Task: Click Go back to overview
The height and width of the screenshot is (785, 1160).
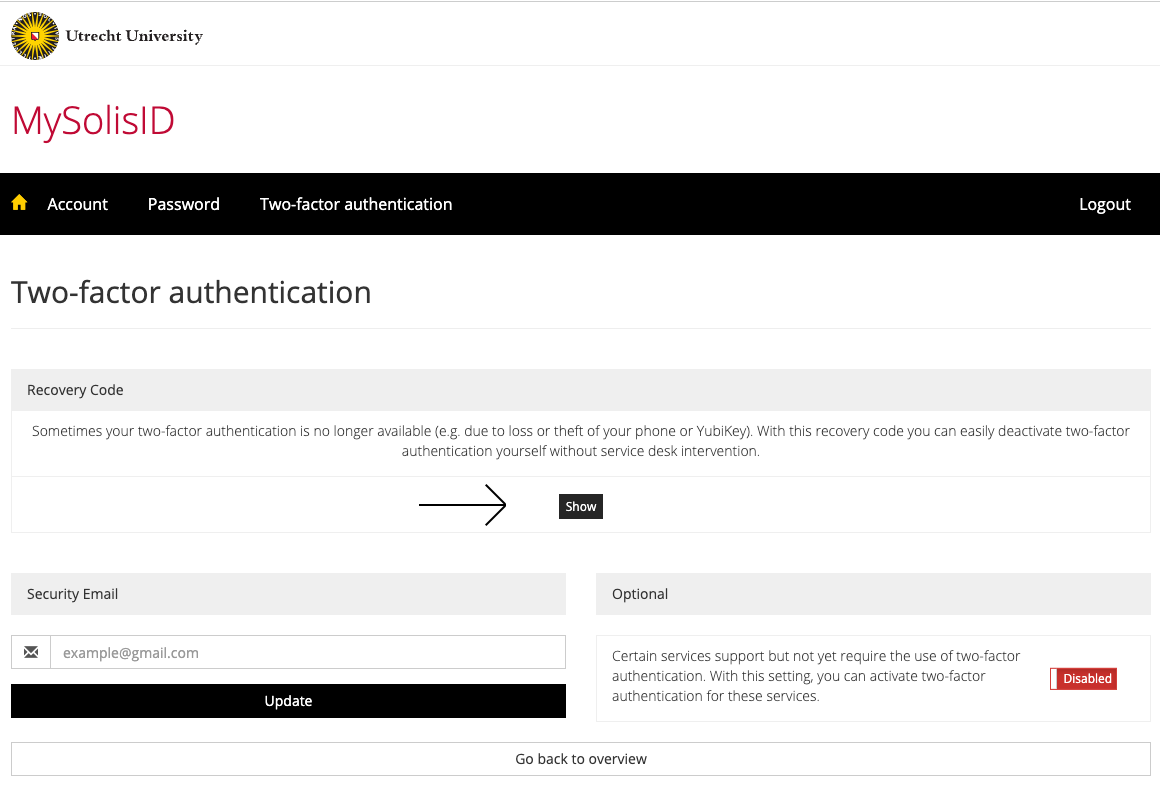Action: (580, 759)
